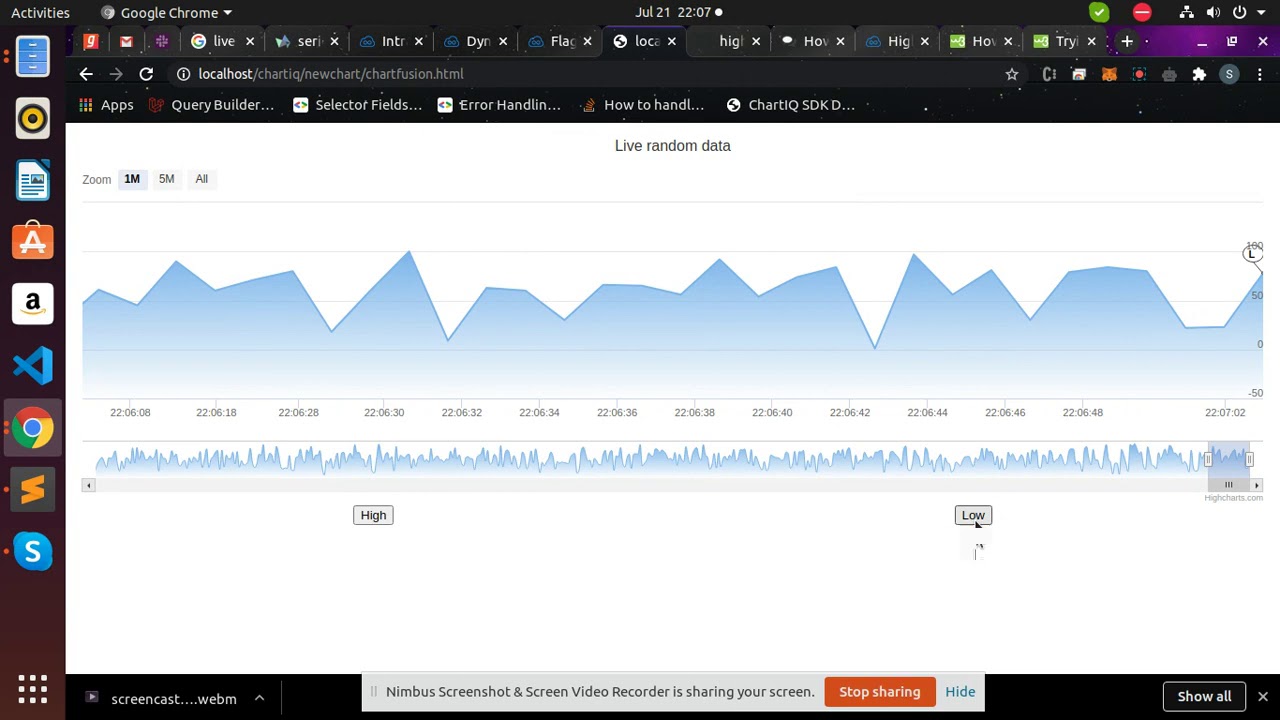Viewport: 1280px width, 720px height.
Task: Open the system power menu dropdown arrow
Action: pyautogui.click(x=1263, y=13)
